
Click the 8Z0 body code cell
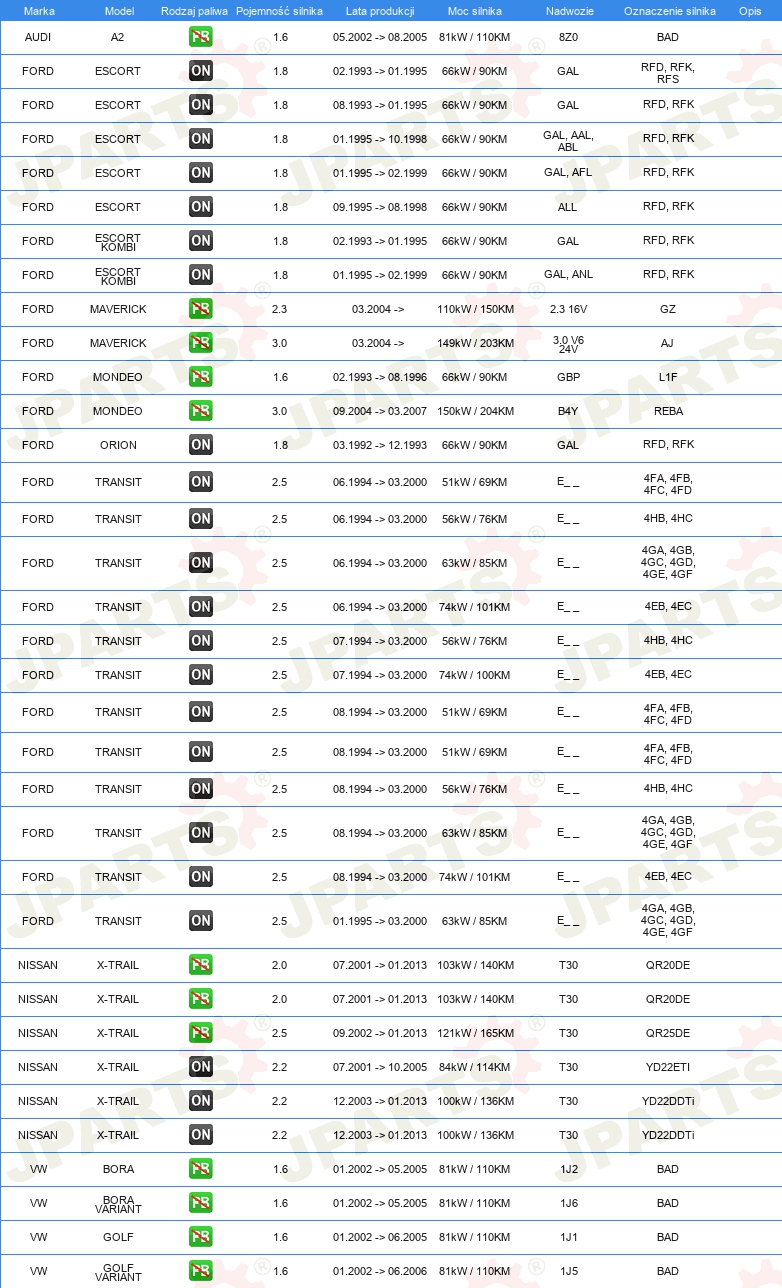click(x=568, y=37)
